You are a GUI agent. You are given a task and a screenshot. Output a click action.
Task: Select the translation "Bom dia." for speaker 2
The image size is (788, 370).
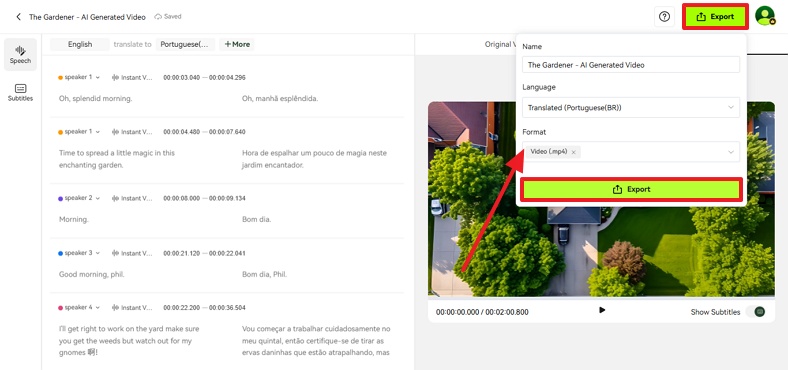pos(256,219)
